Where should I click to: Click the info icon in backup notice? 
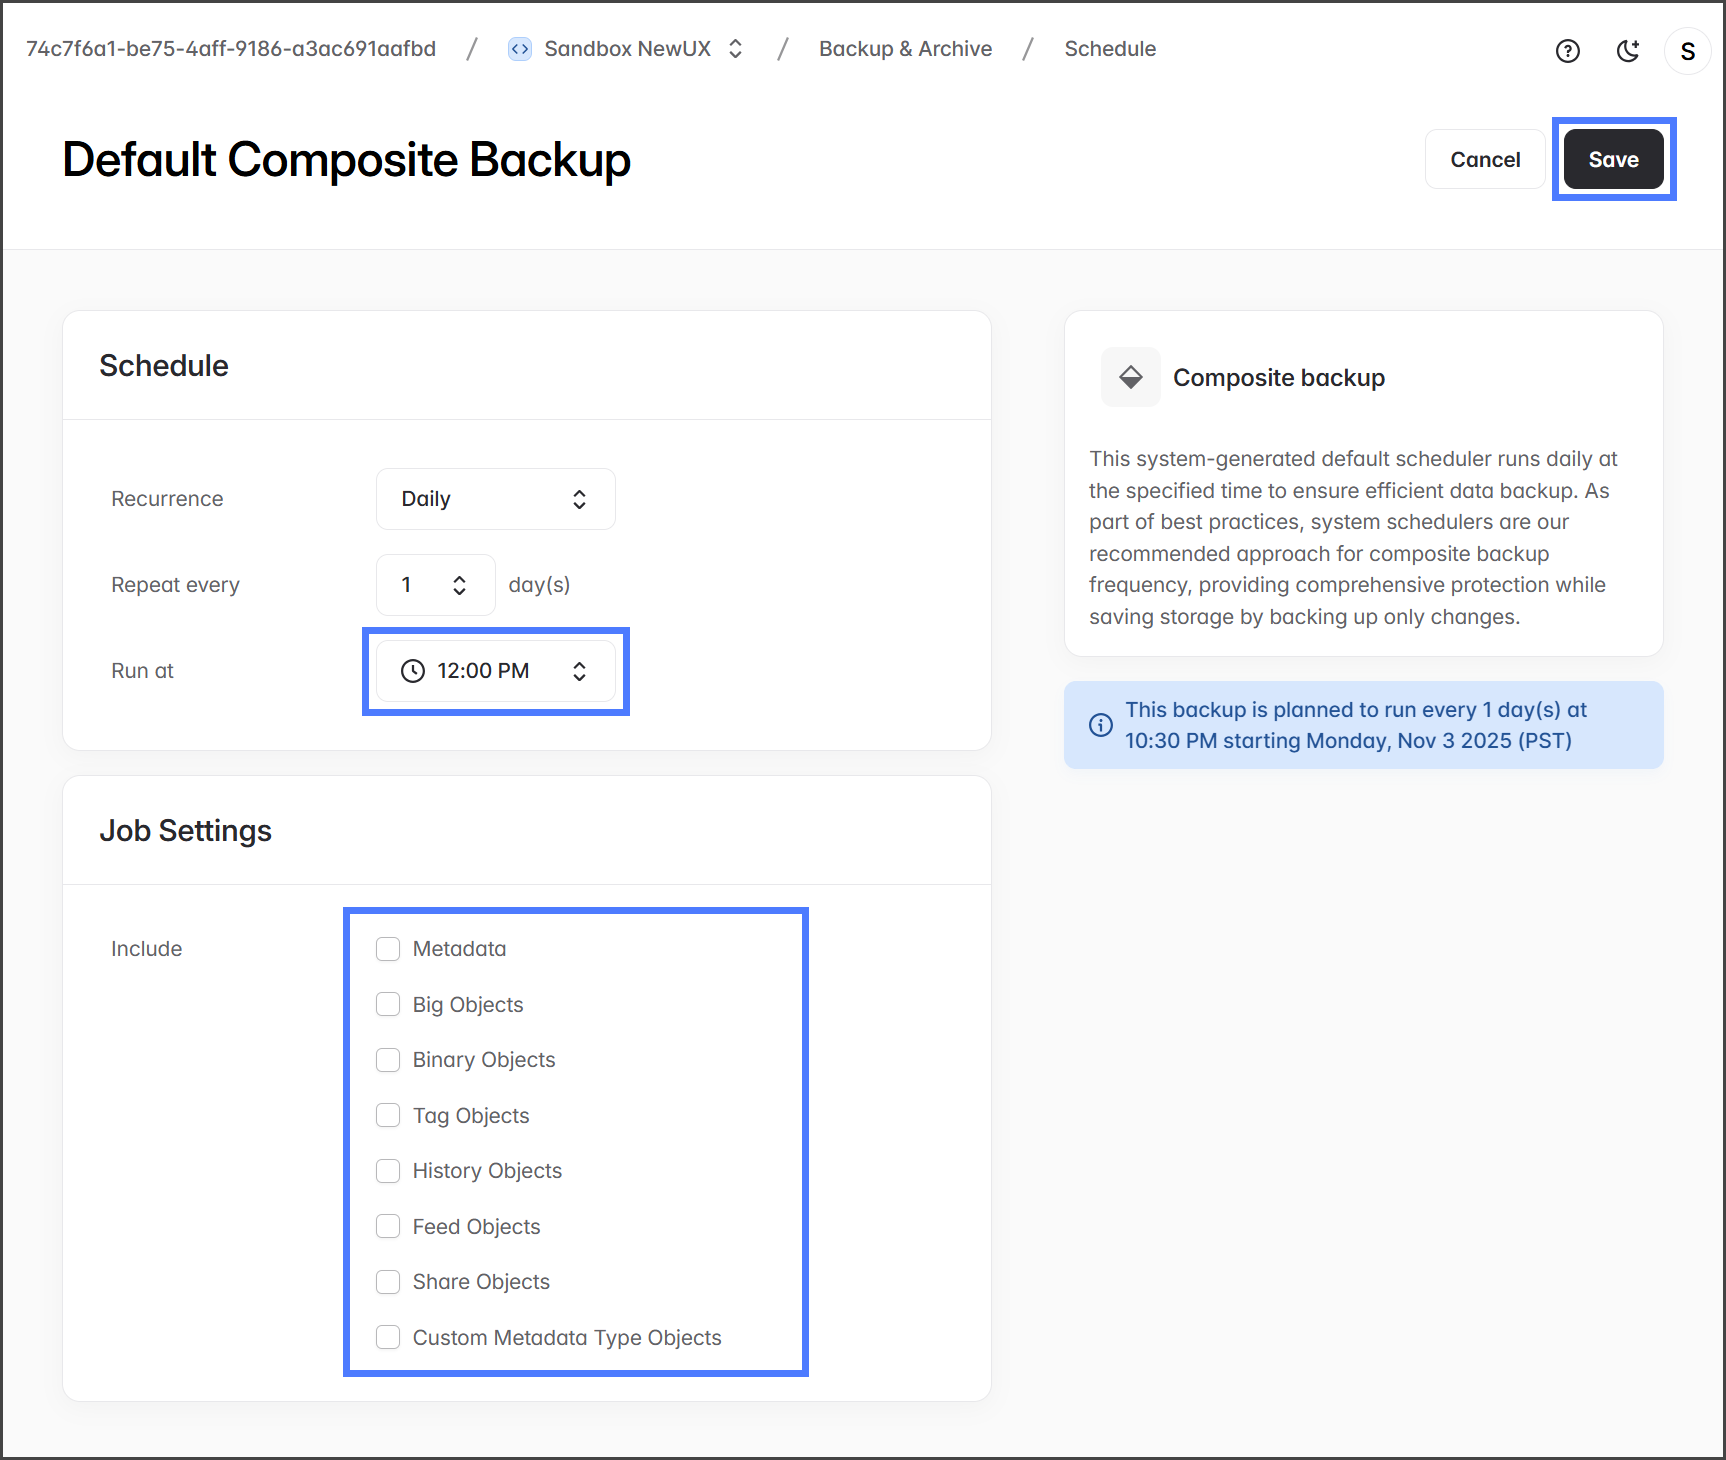[x=1100, y=725]
